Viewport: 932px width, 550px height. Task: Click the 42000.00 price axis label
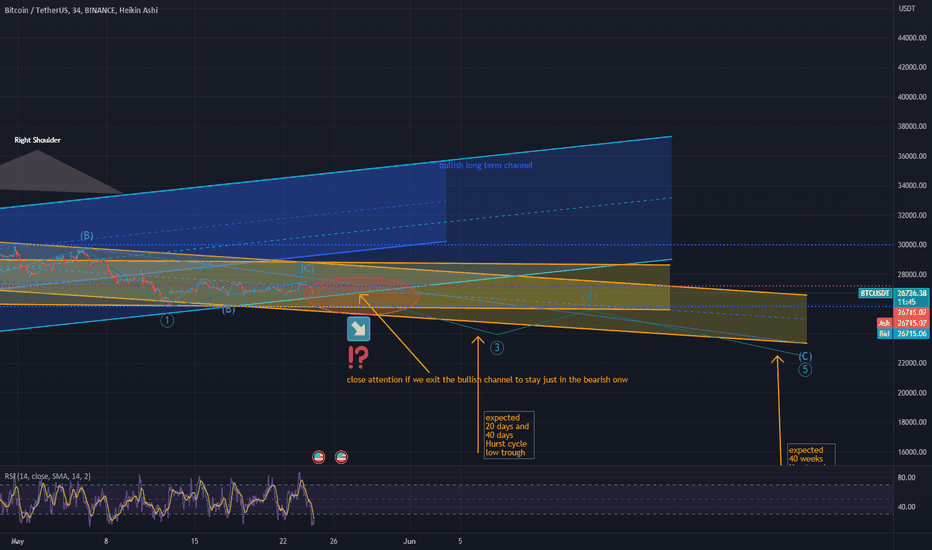click(x=912, y=67)
